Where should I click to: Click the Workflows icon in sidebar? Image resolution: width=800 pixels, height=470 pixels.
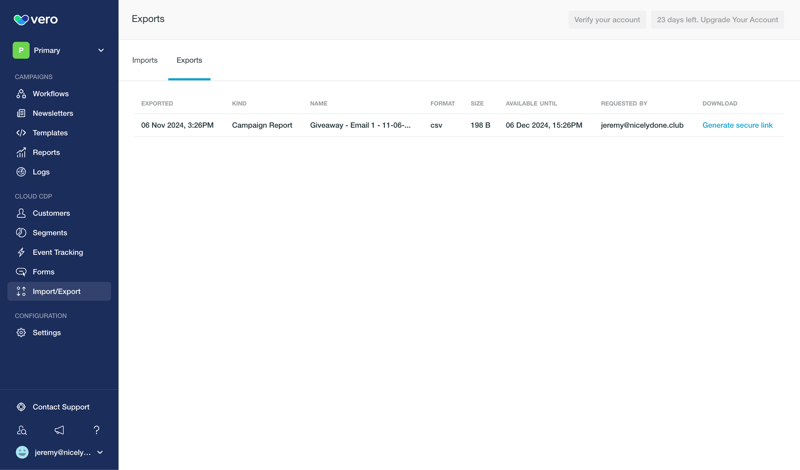click(21, 94)
